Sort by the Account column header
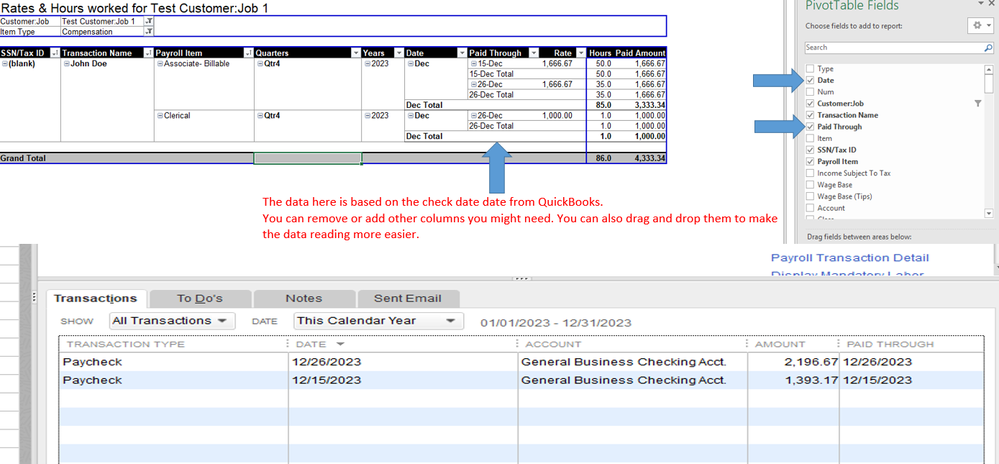This screenshot has height=464, width=999. (632, 344)
